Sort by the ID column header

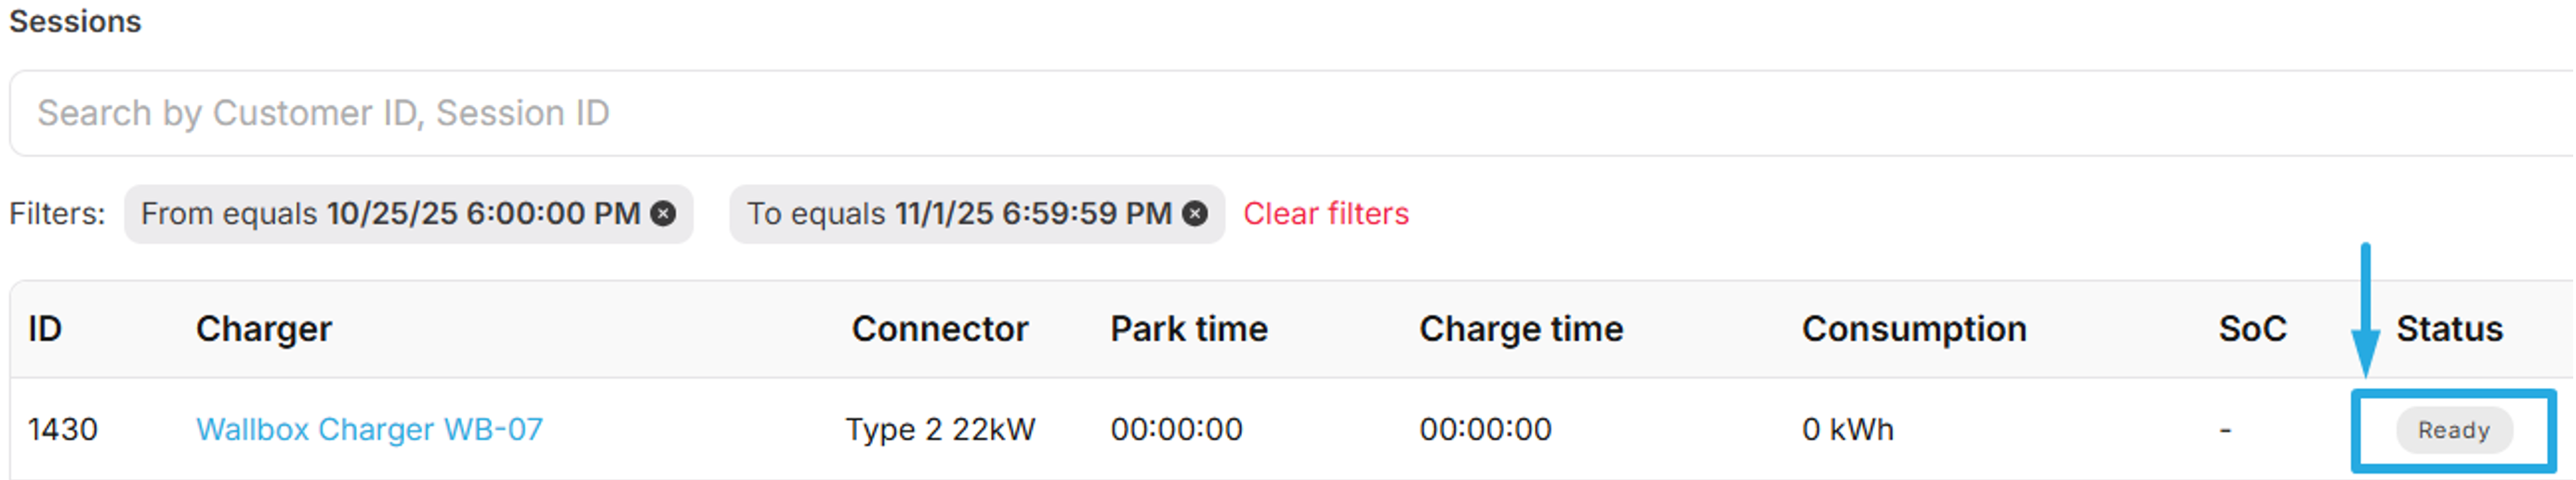45,329
